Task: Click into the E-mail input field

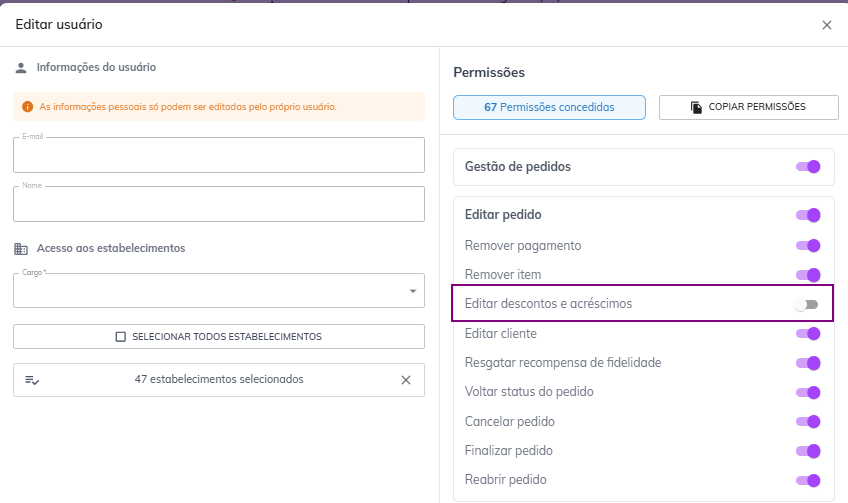Action: (218, 157)
